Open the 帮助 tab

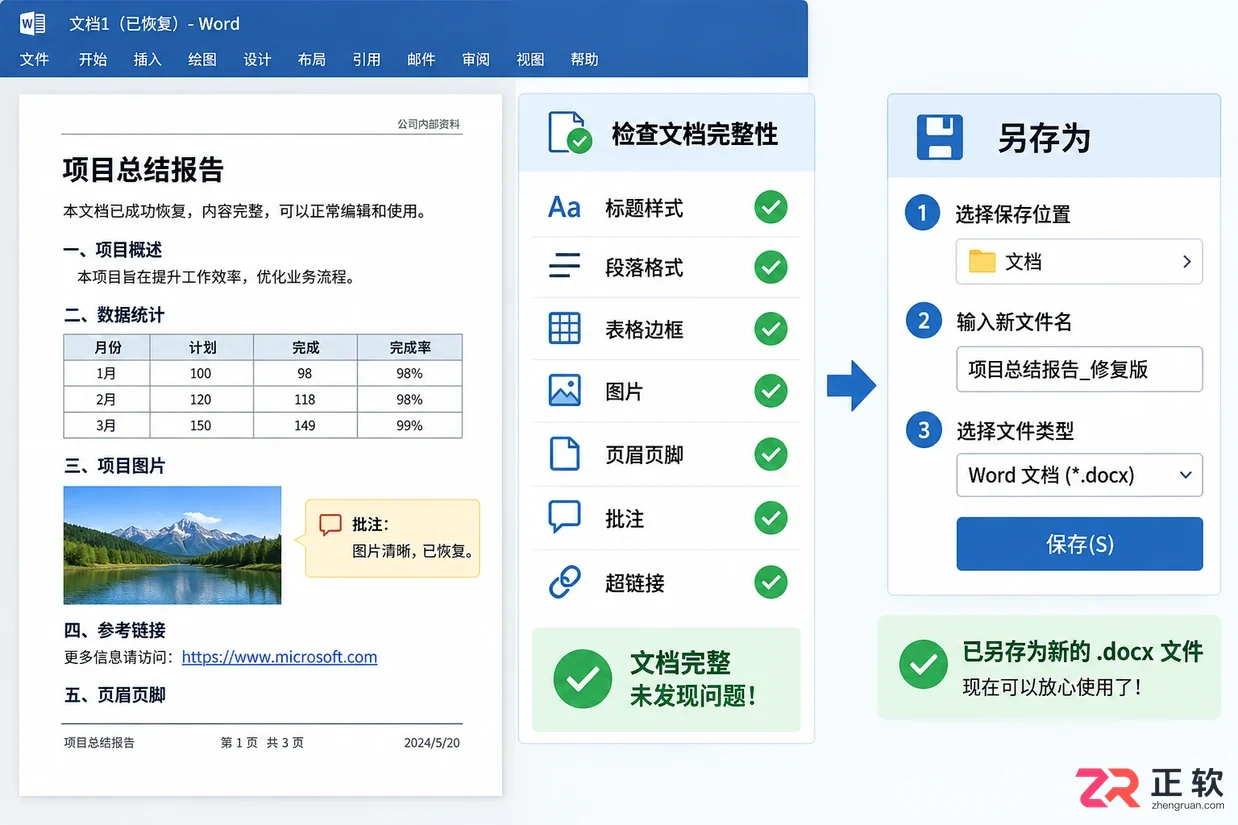584,59
